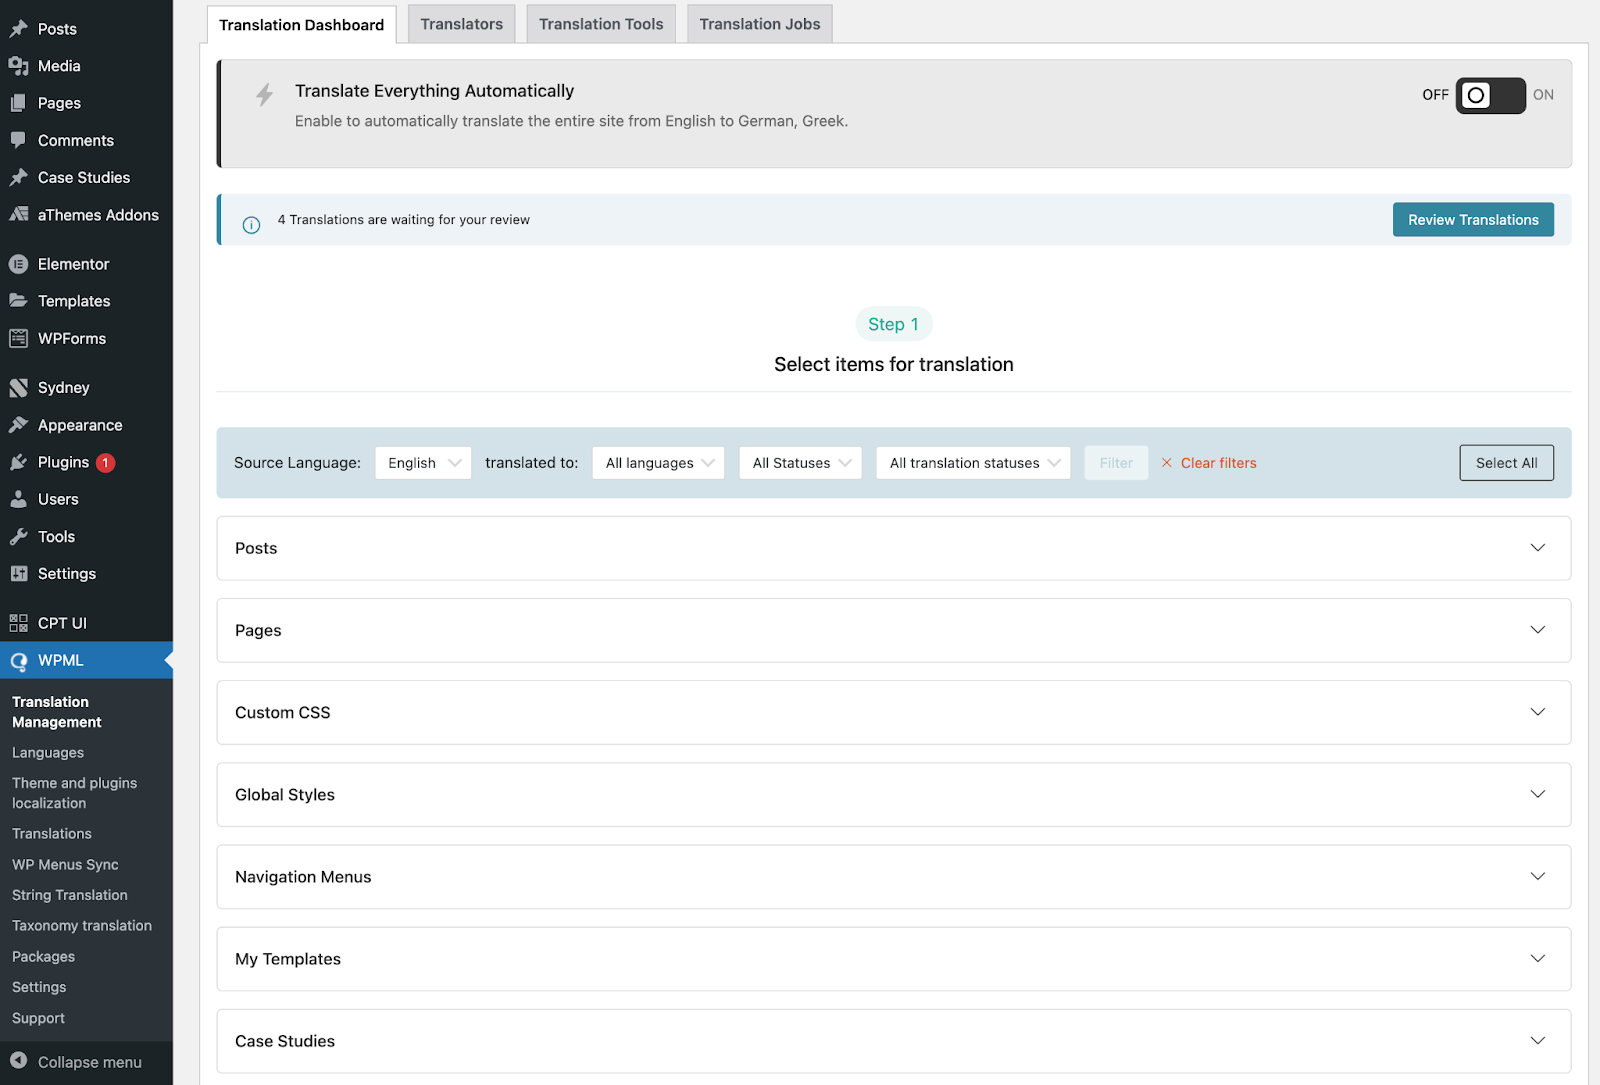Open the All languages dropdown
Screen dimensions: 1600x1085
click(658, 463)
